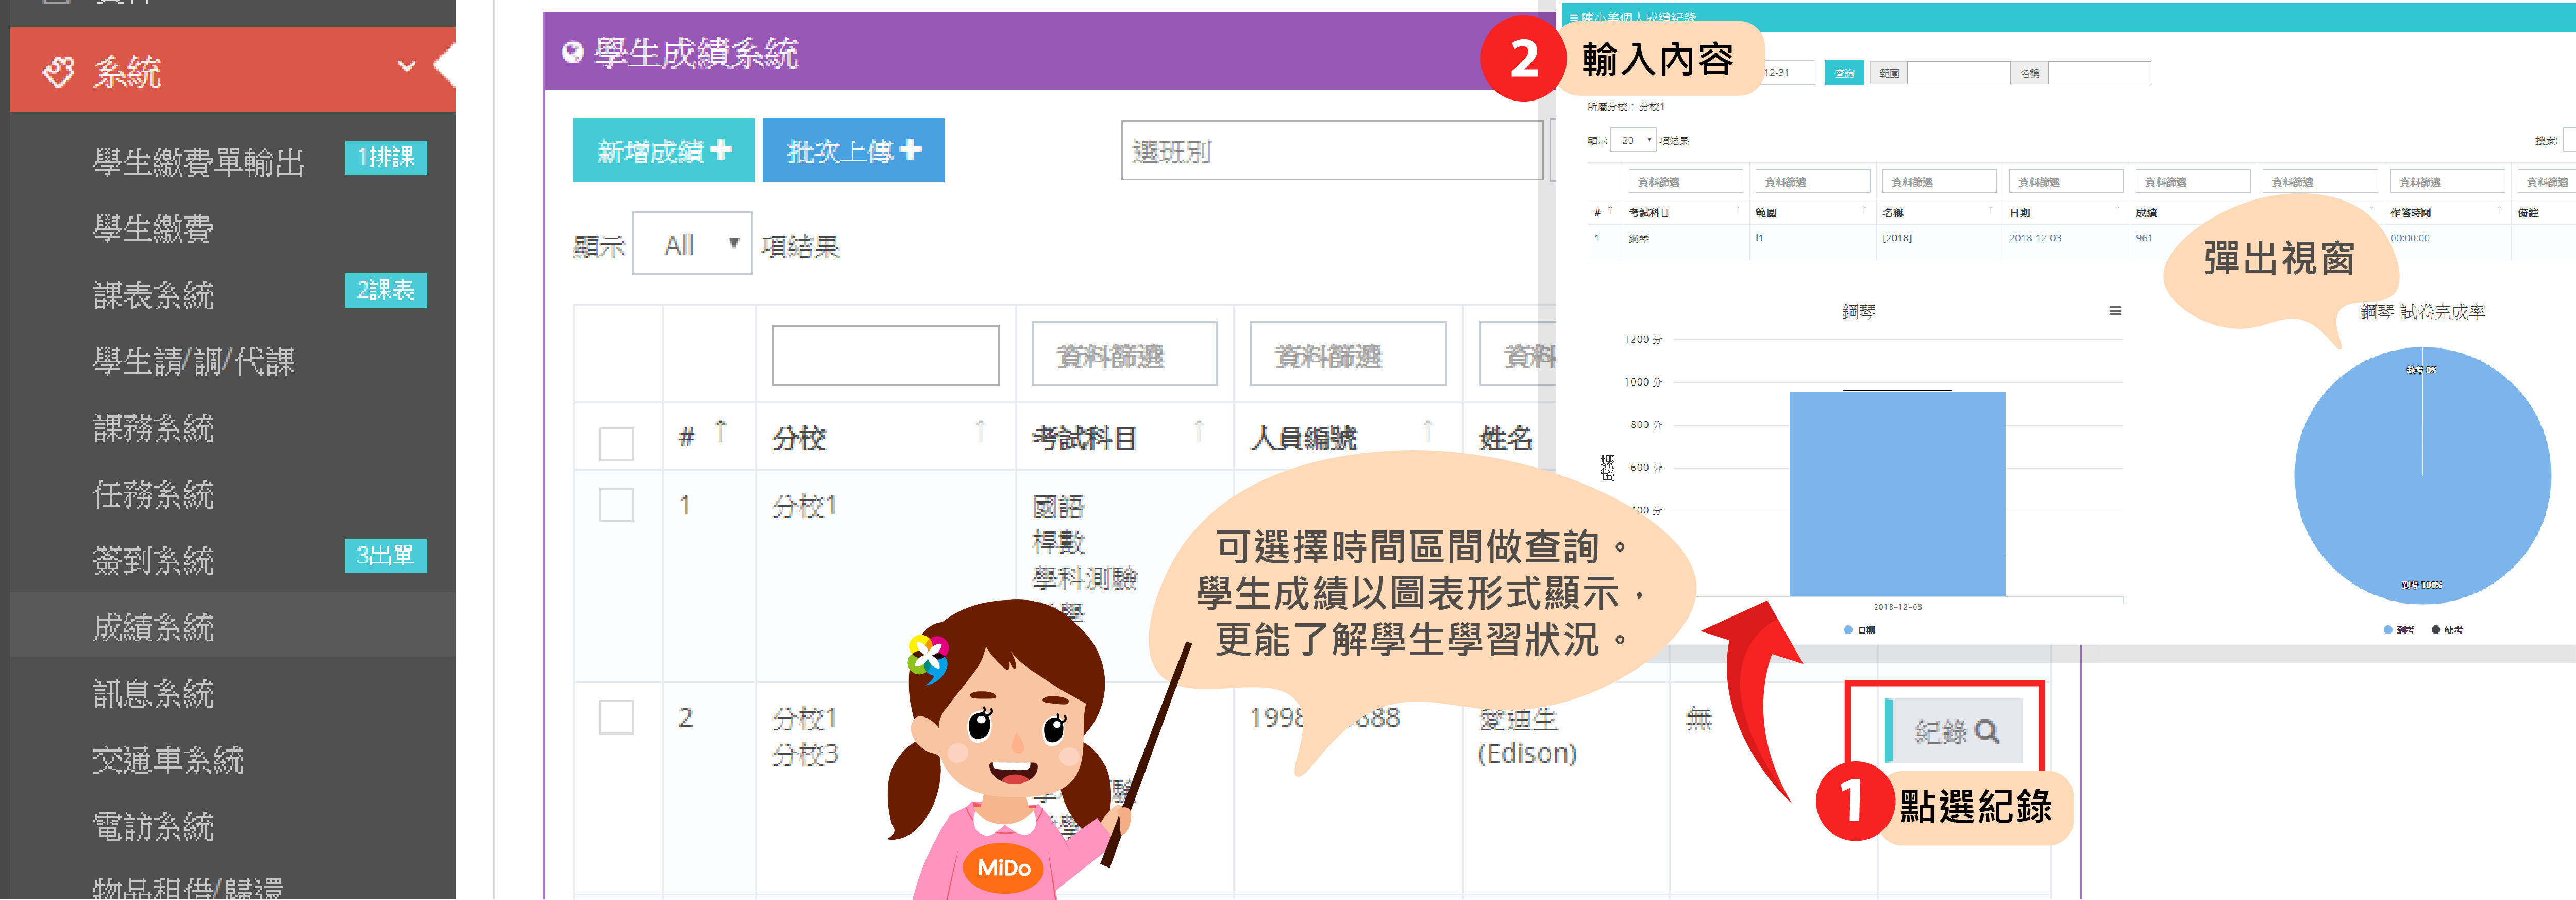Check the row 1 checkbox
The width and height of the screenshot is (2576, 900).
pos(616,505)
